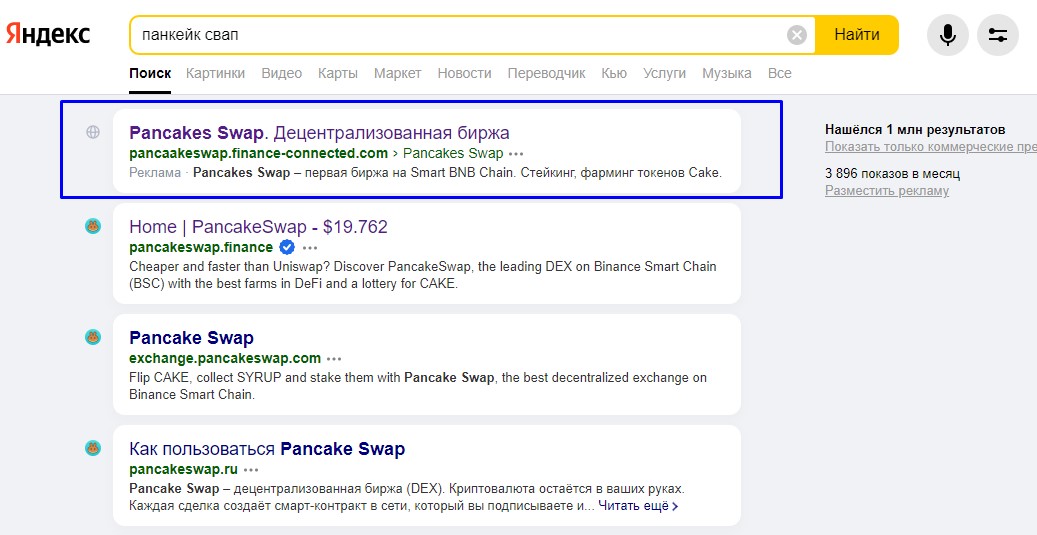The height and width of the screenshot is (535, 1037).
Task: Open the Pancakes Swap Децентрализованная биржа ad title
Action: (x=319, y=133)
